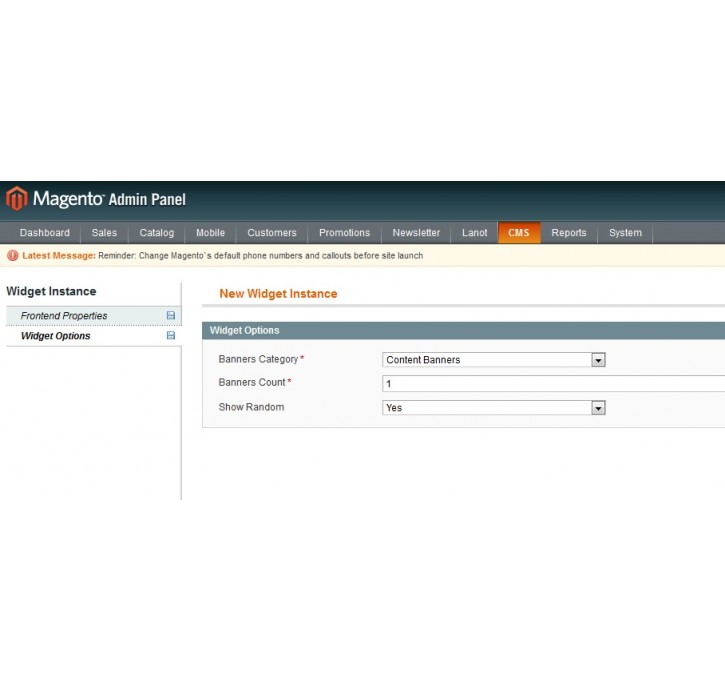
Task: Open the Catalog menu
Action: 156,233
